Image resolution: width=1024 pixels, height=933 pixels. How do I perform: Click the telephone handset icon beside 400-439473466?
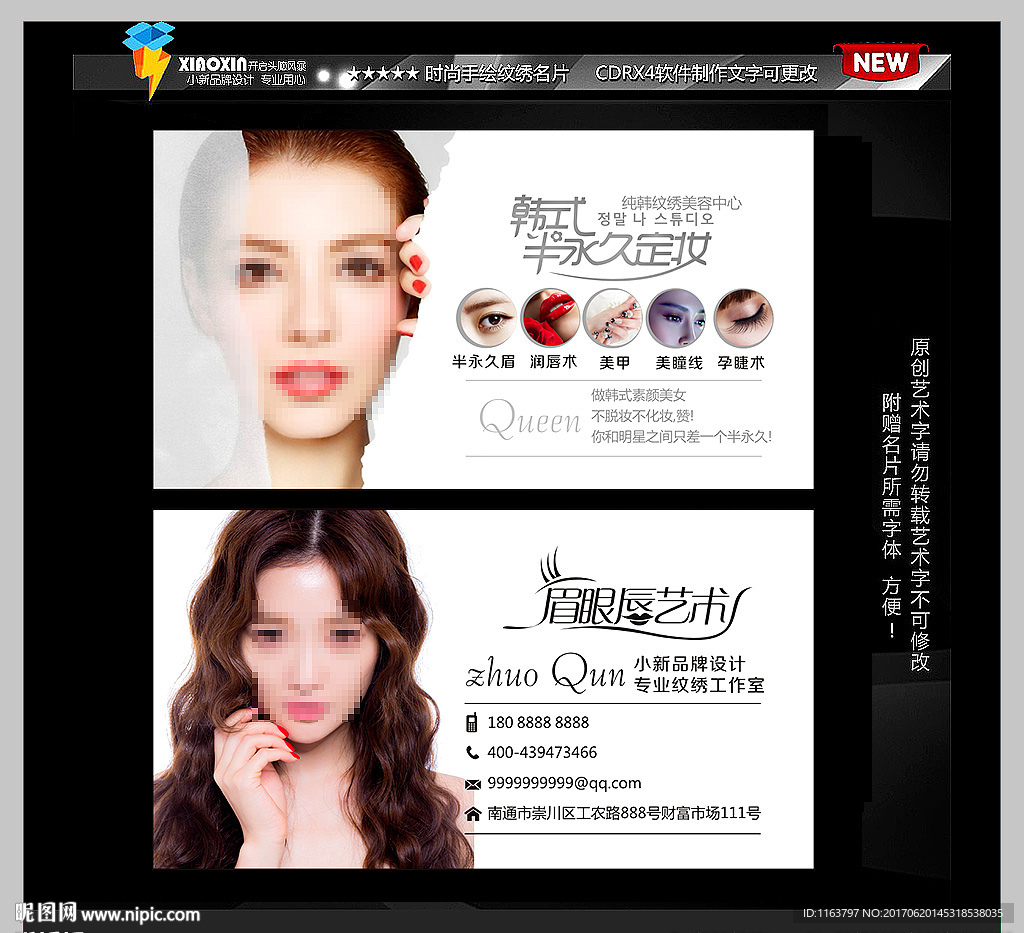tap(472, 753)
